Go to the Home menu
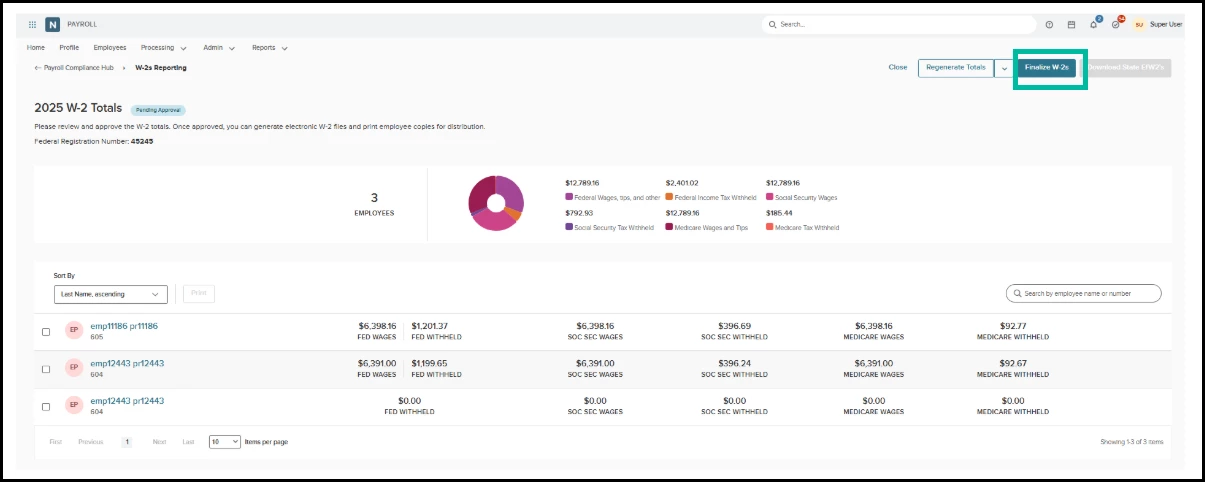 tap(36, 47)
